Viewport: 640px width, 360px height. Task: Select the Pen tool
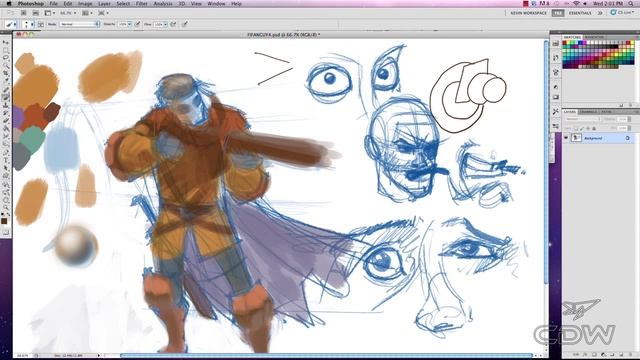[6, 152]
